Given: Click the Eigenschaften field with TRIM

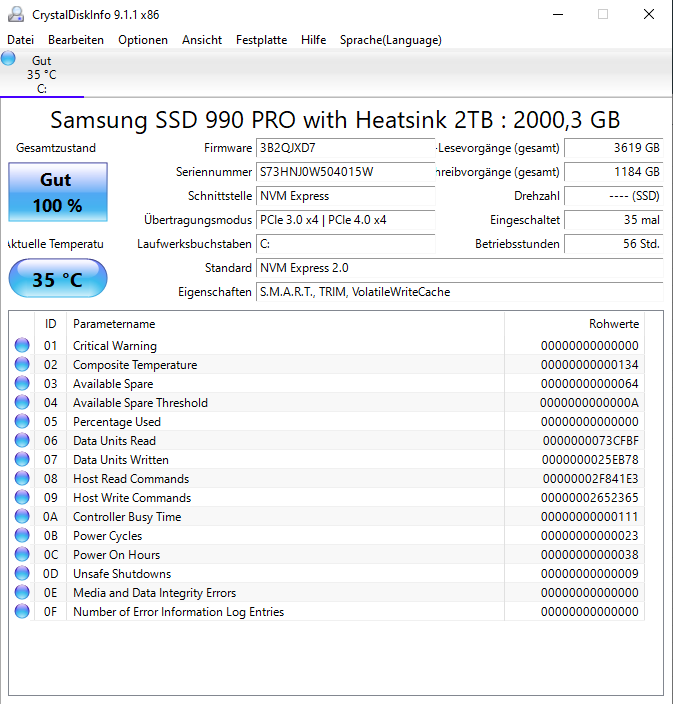Looking at the screenshot, I should [460, 292].
